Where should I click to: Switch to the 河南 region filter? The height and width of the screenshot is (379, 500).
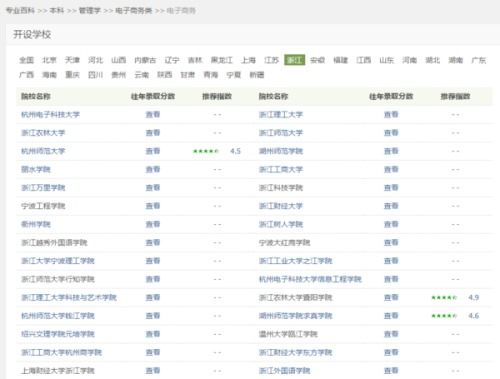click(409, 60)
